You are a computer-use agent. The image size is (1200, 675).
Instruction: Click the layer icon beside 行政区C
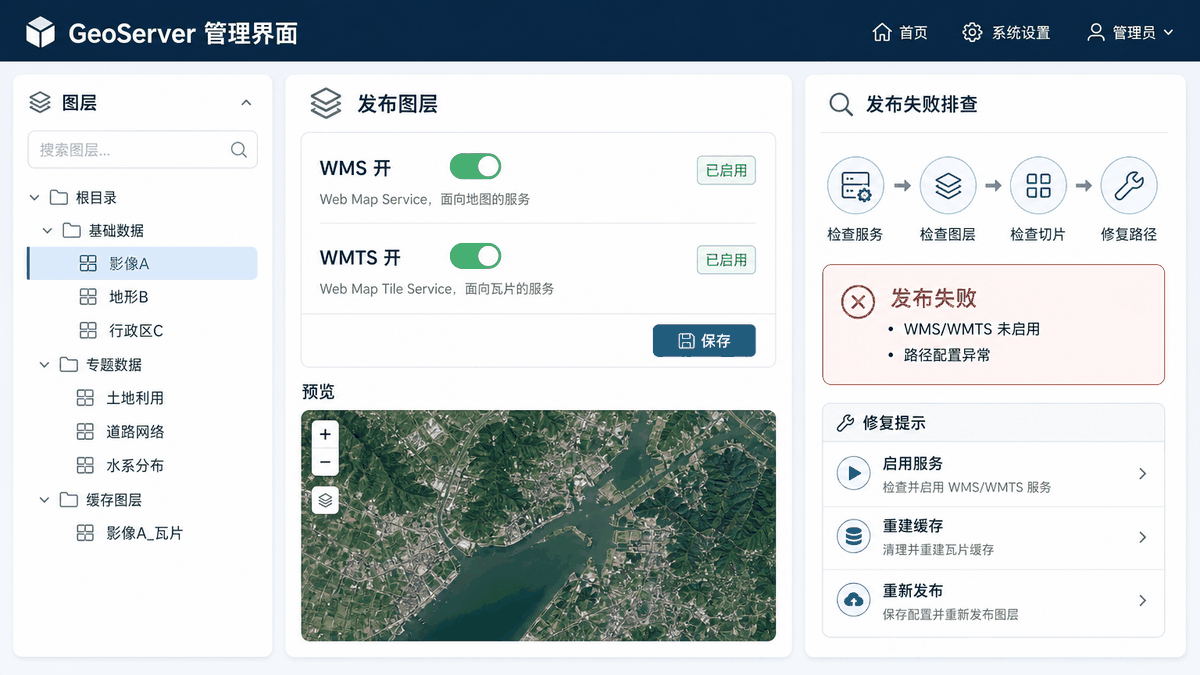click(88, 330)
